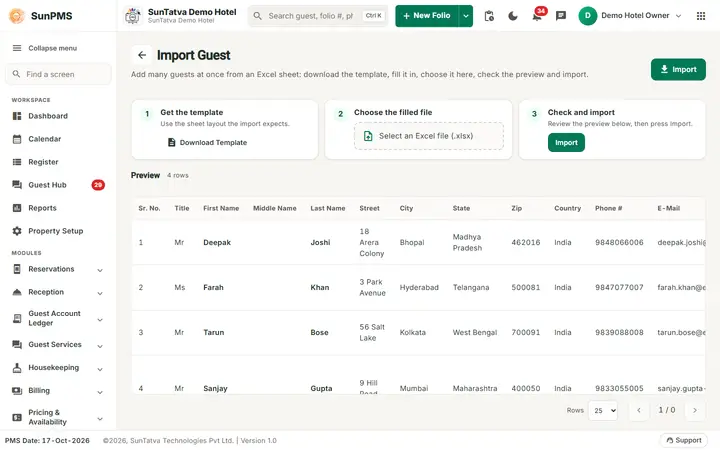Select the 9833055005 phone cell
720x450 pixels.
pos(619,388)
